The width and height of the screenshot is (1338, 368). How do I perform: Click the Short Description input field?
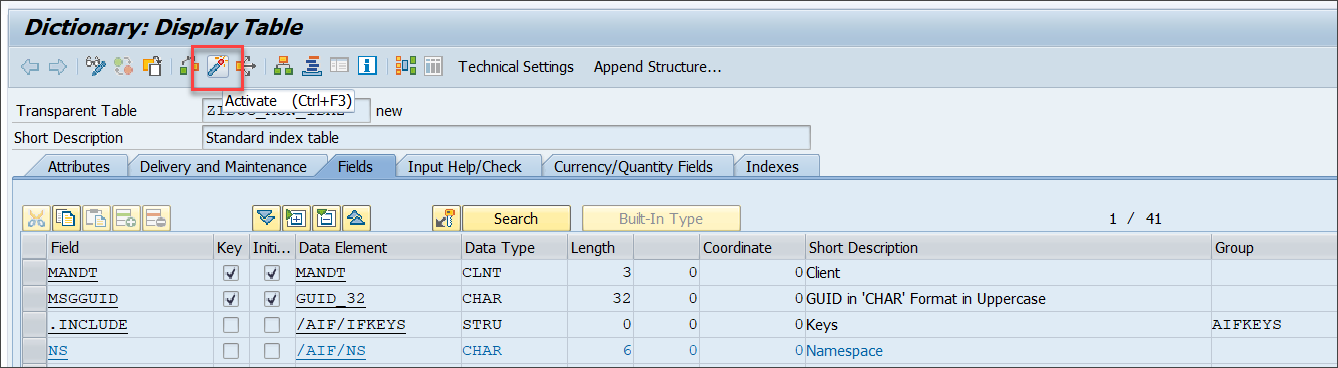coord(505,138)
